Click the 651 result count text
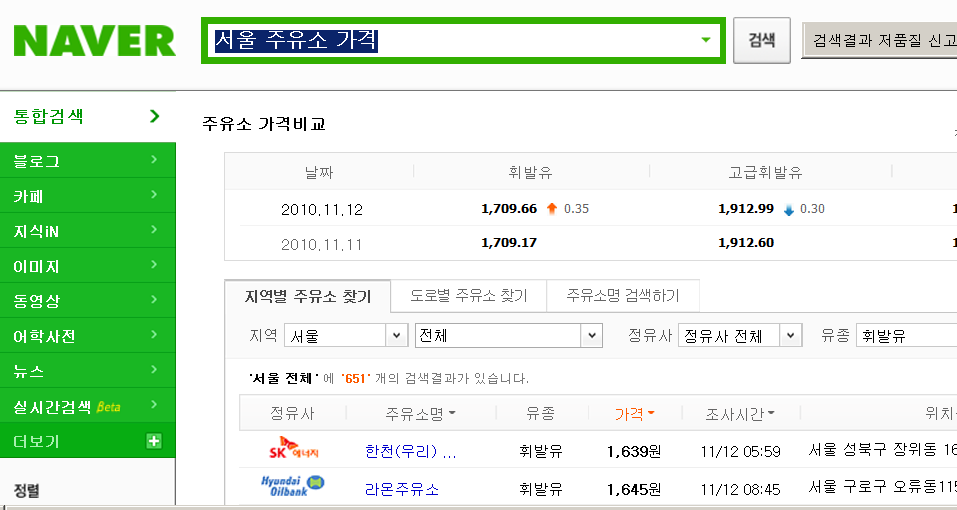This screenshot has width=957, height=510. click(355, 379)
